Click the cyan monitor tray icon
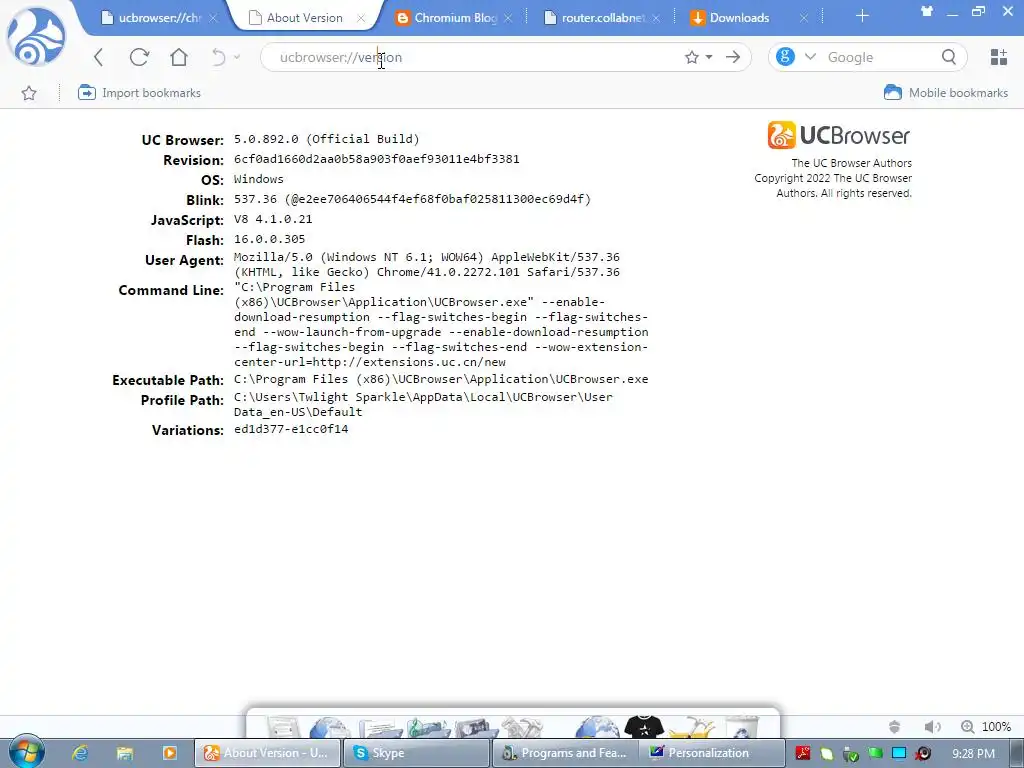Viewport: 1024px width, 768px height. 899,753
